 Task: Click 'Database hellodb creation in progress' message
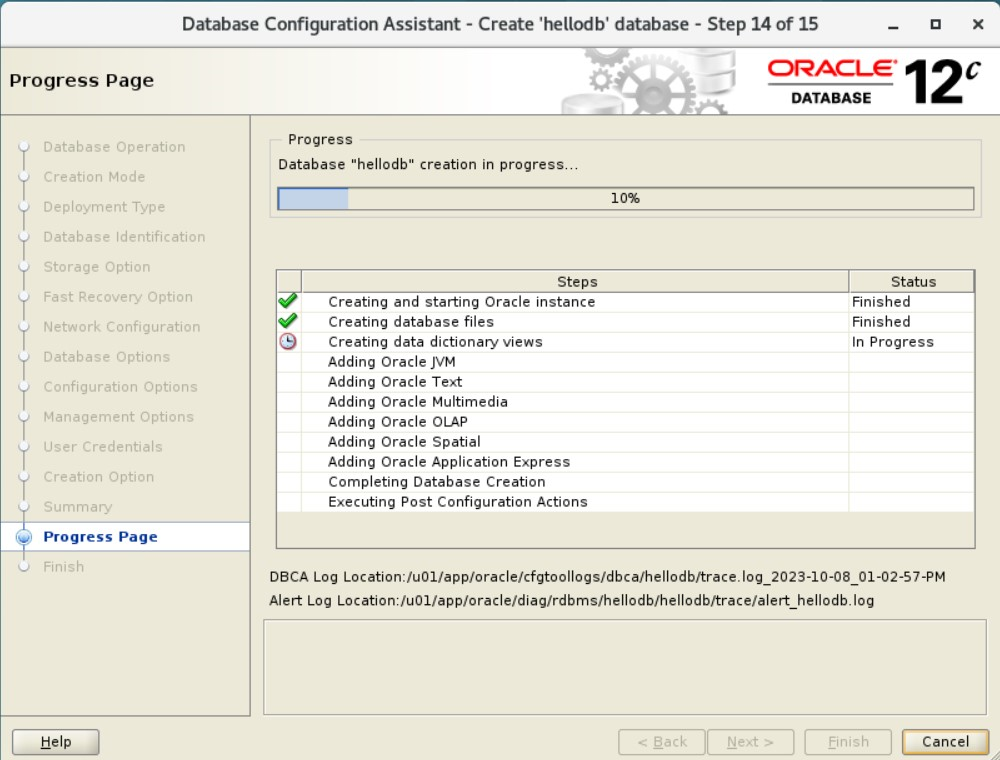pyautogui.click(x=428, y=164)
